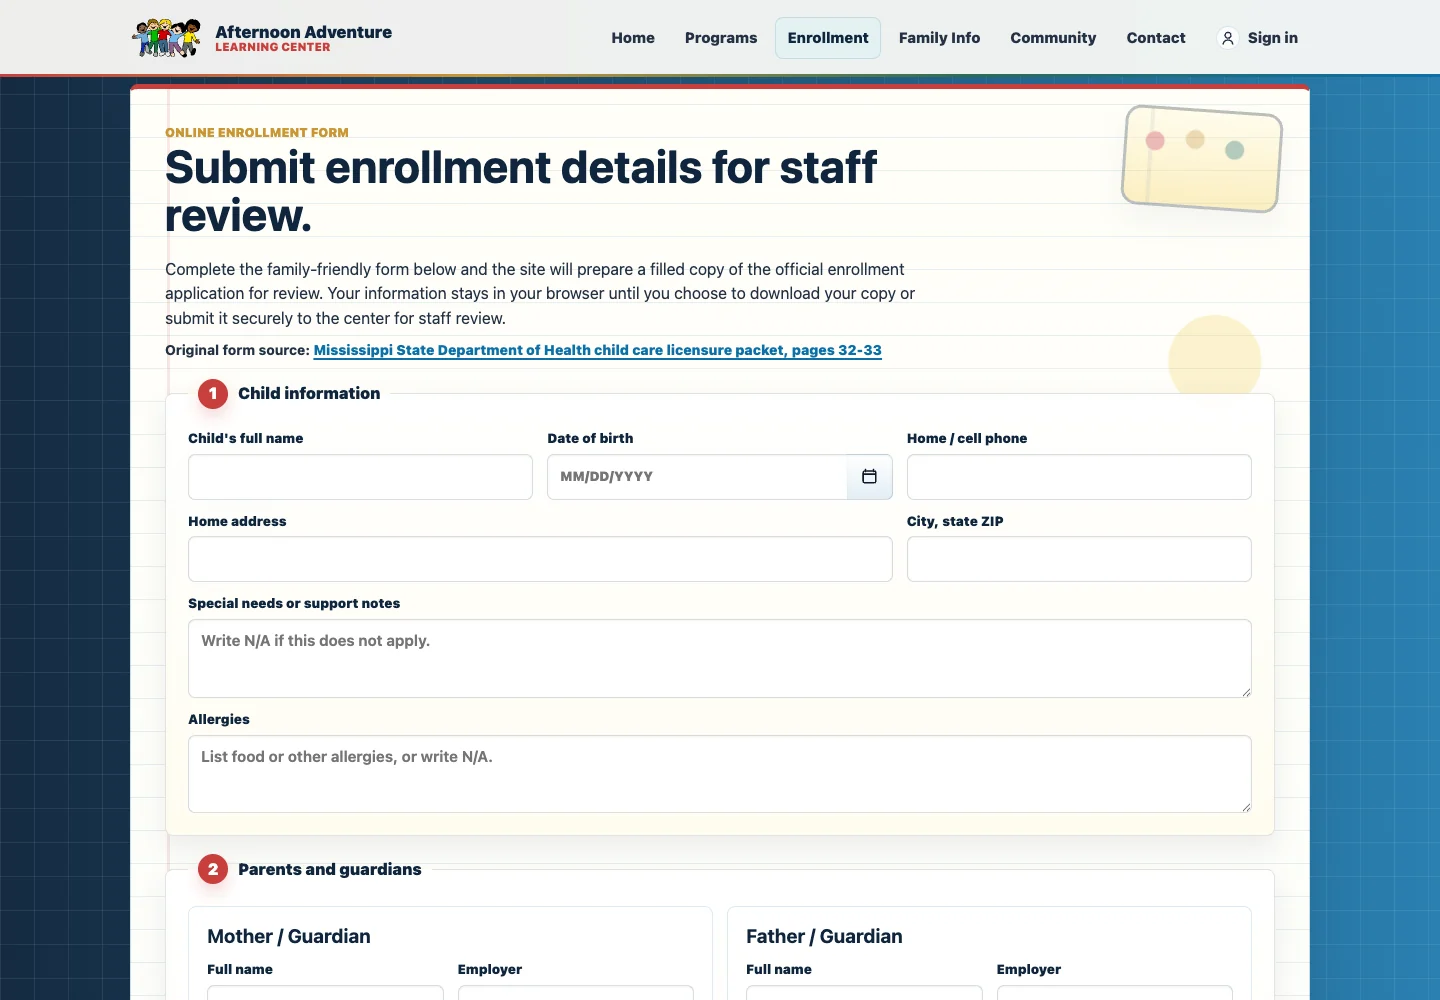Screen dimensions: 1440x1000
Task: Click the ONLINE ENROLLMENT FORM label
Action: click(x=257, y=132)
